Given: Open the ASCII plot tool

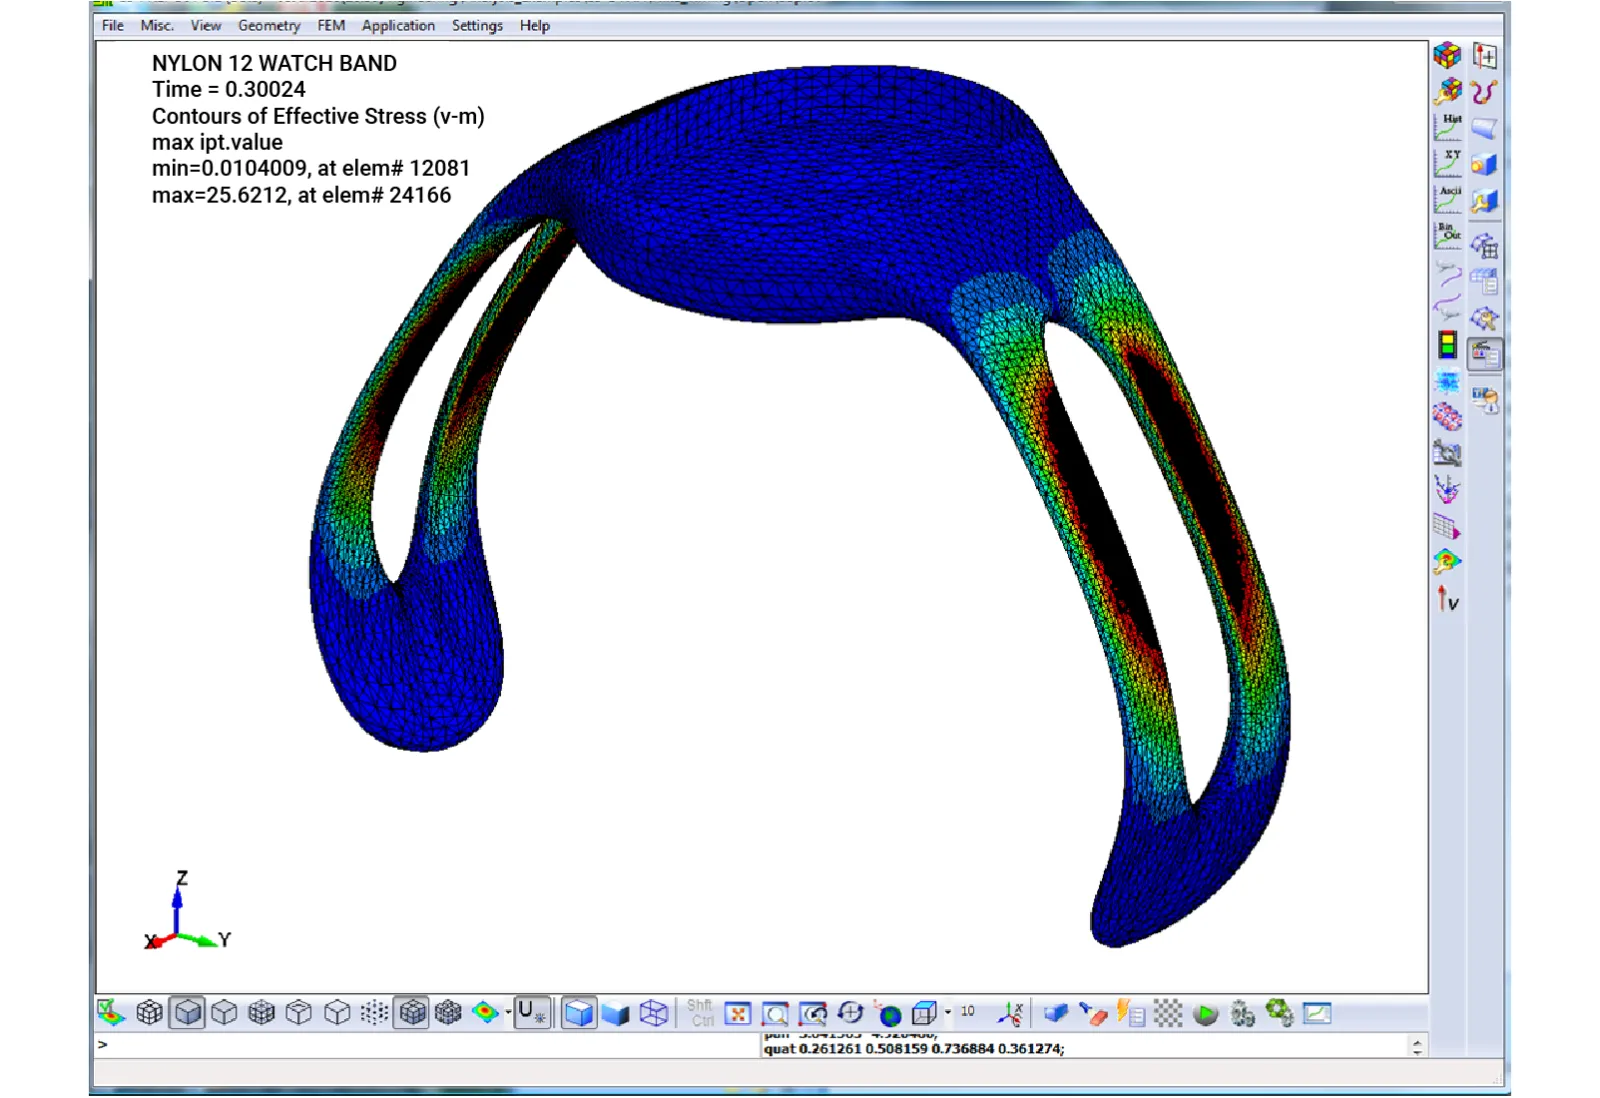Looking at the screenshot, I should tap(1447, 199).
